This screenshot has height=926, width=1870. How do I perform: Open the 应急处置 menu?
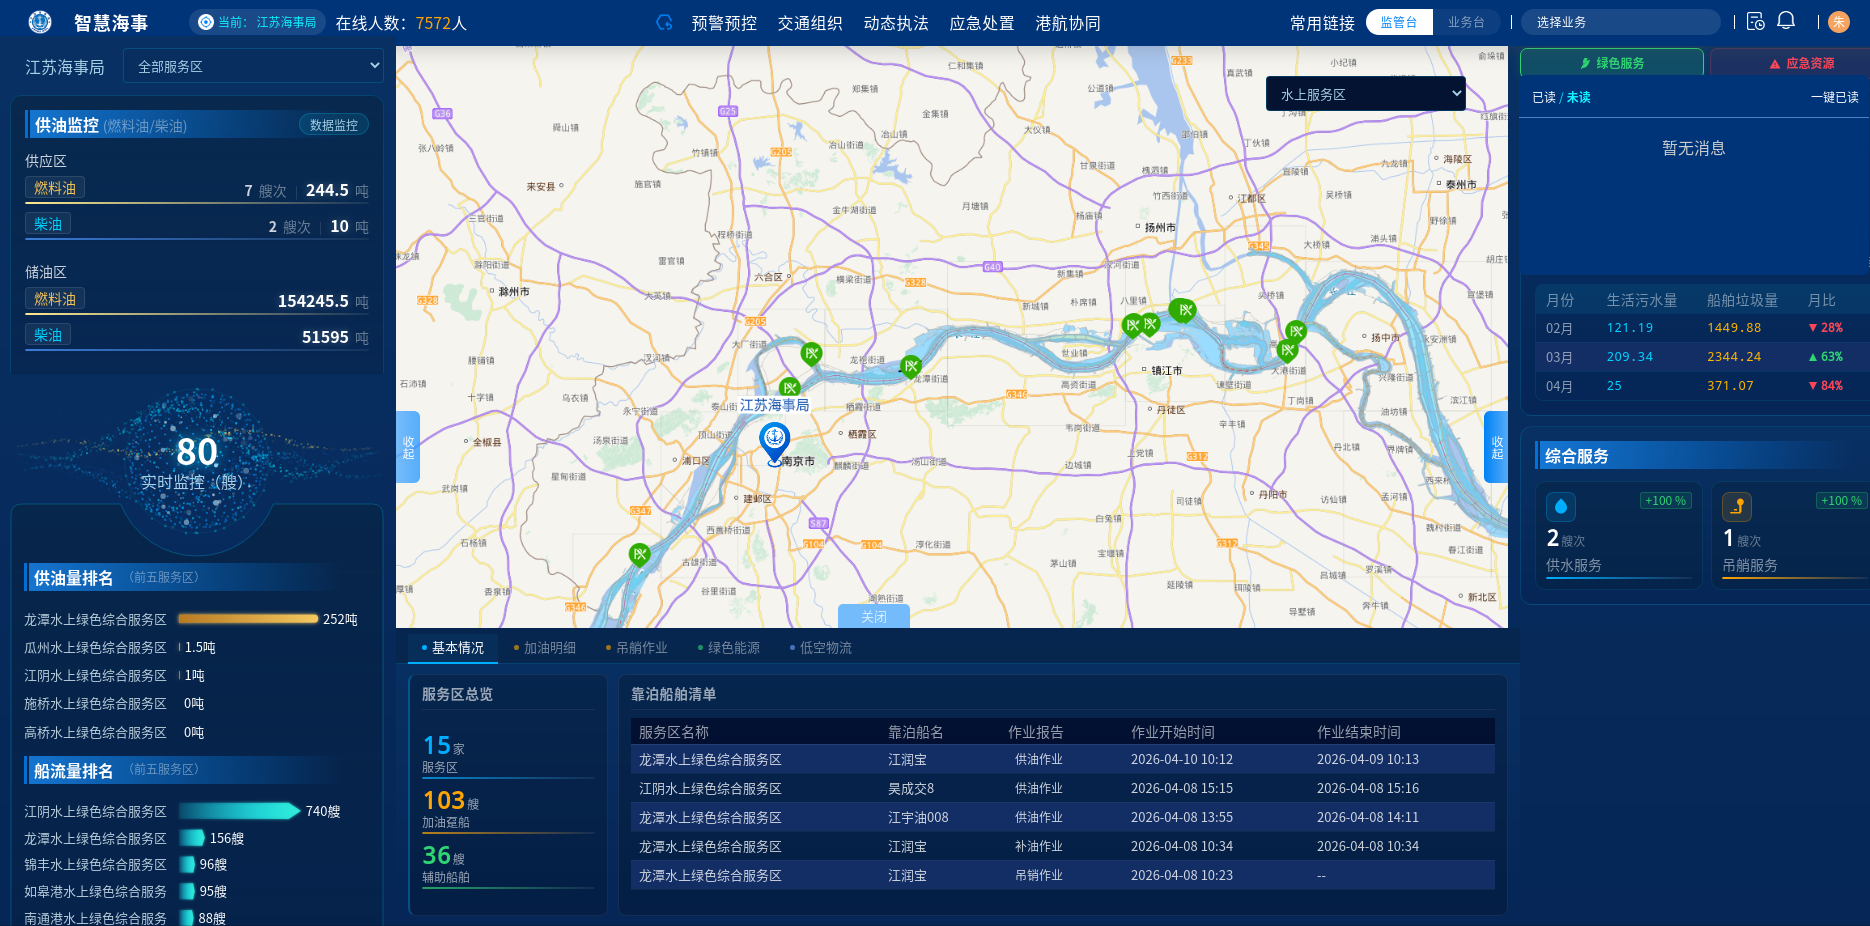point(981,23)
